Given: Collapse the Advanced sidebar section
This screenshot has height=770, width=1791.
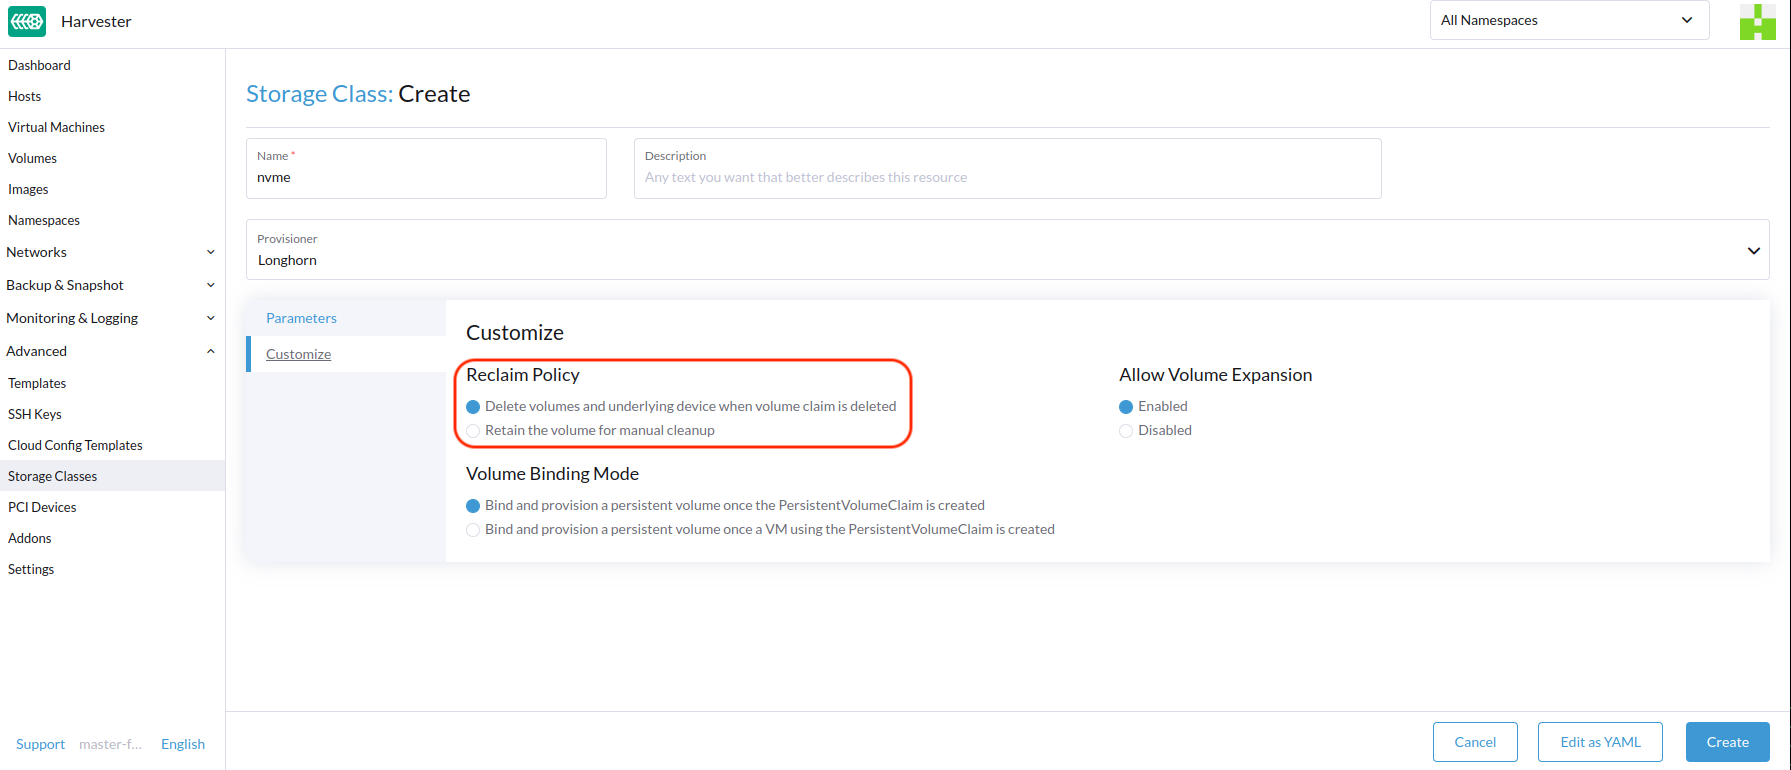Looking at the screenshot, I should pyautogui.click(x=210, y=351).
